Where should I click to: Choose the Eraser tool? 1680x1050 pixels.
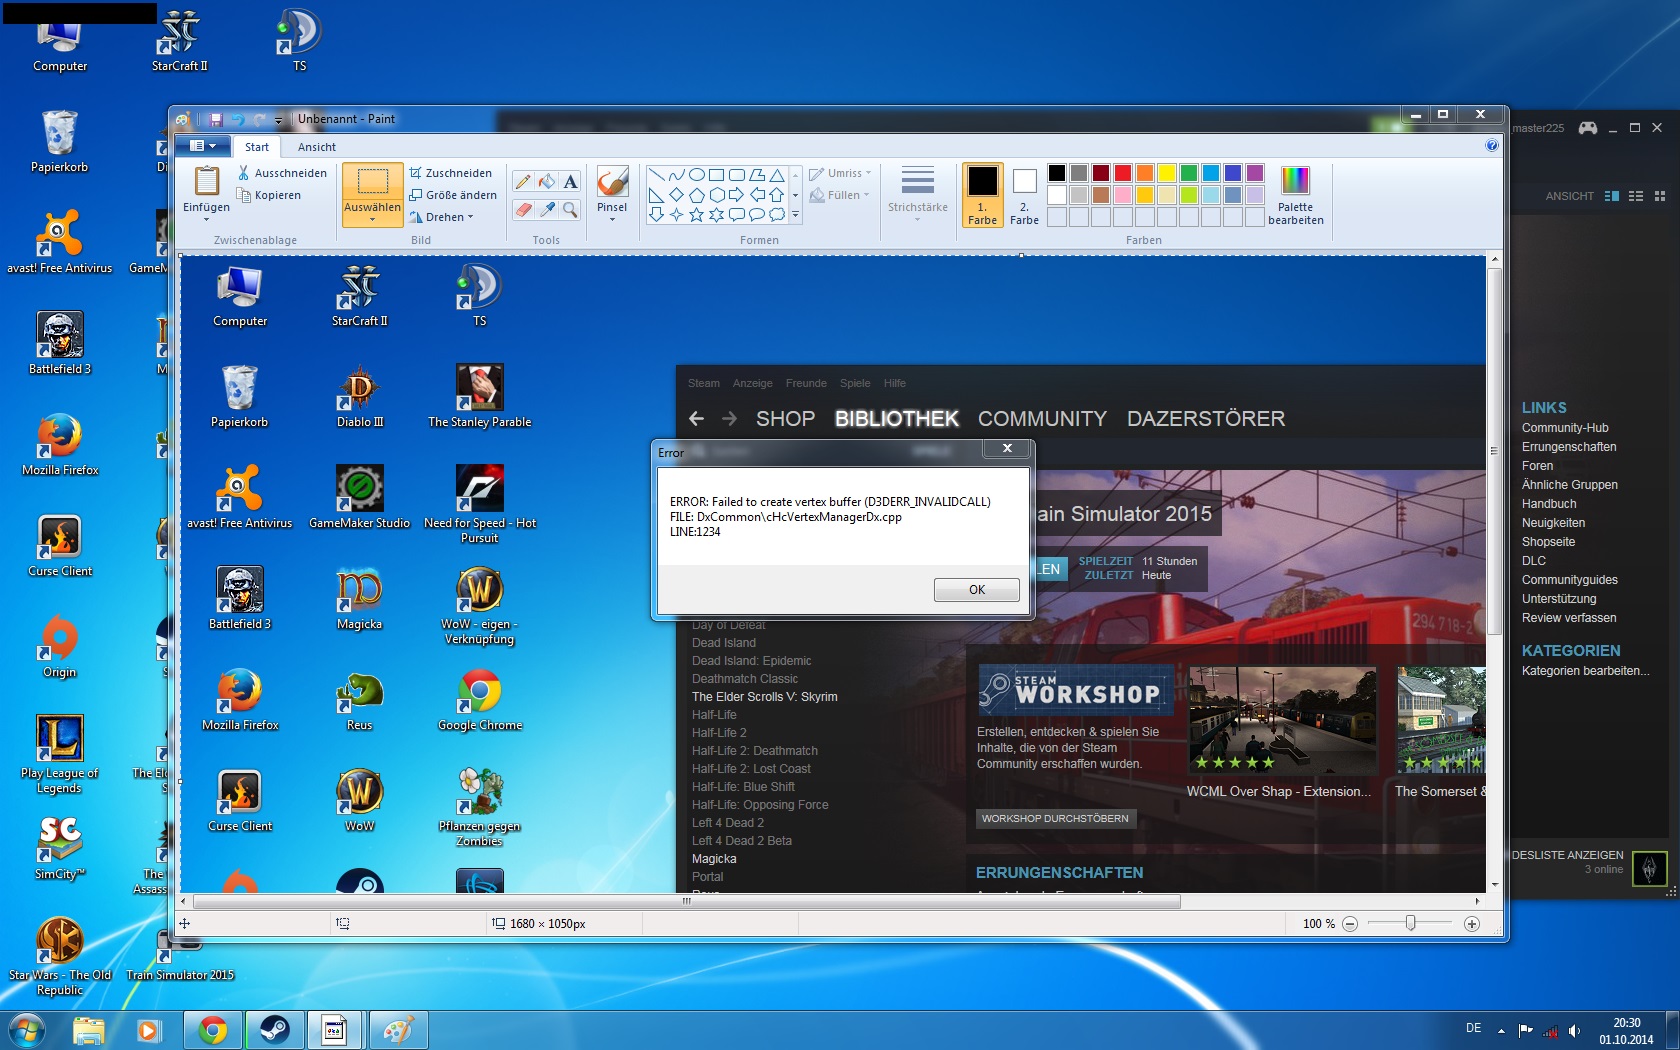(x=522, y=209)
